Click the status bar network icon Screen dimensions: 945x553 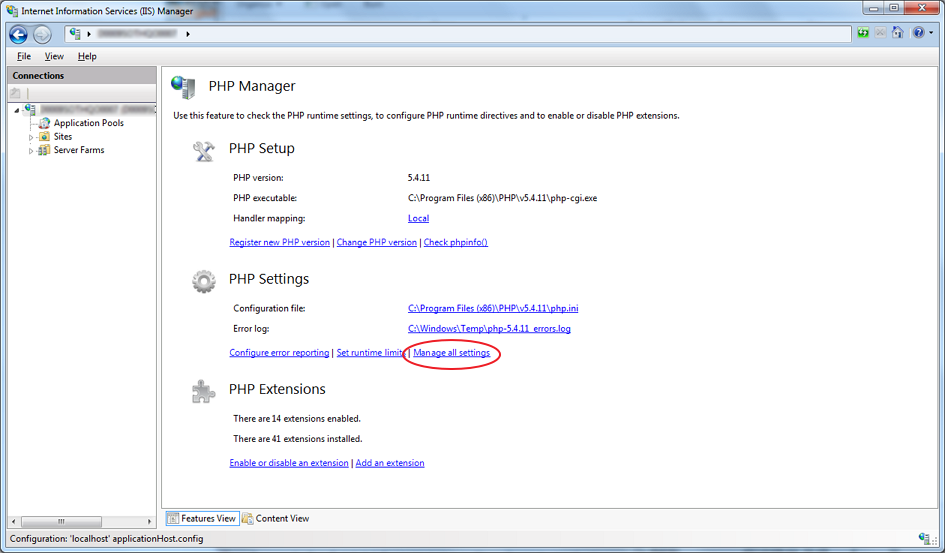[x=925, y=538]
